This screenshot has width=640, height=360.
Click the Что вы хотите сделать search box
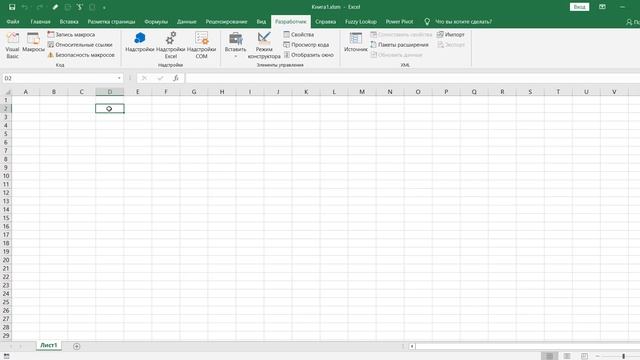click(x=463, y=22)
